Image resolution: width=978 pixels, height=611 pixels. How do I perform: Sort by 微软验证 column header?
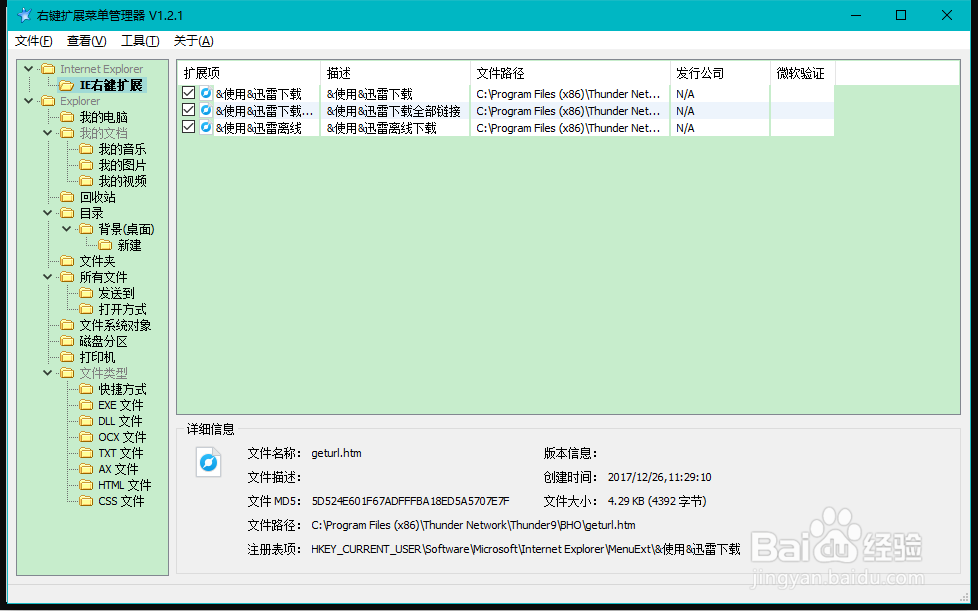(803, 73)
